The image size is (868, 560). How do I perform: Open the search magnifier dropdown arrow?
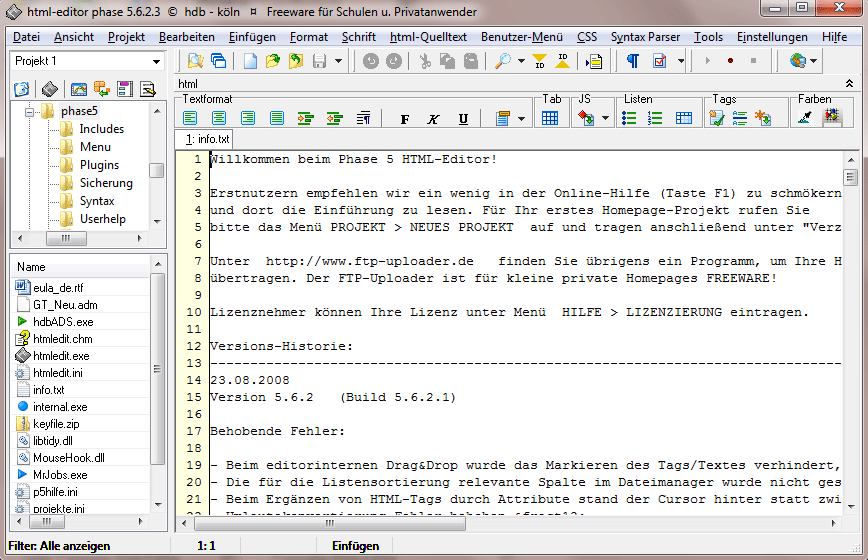(x=521, y=61)
